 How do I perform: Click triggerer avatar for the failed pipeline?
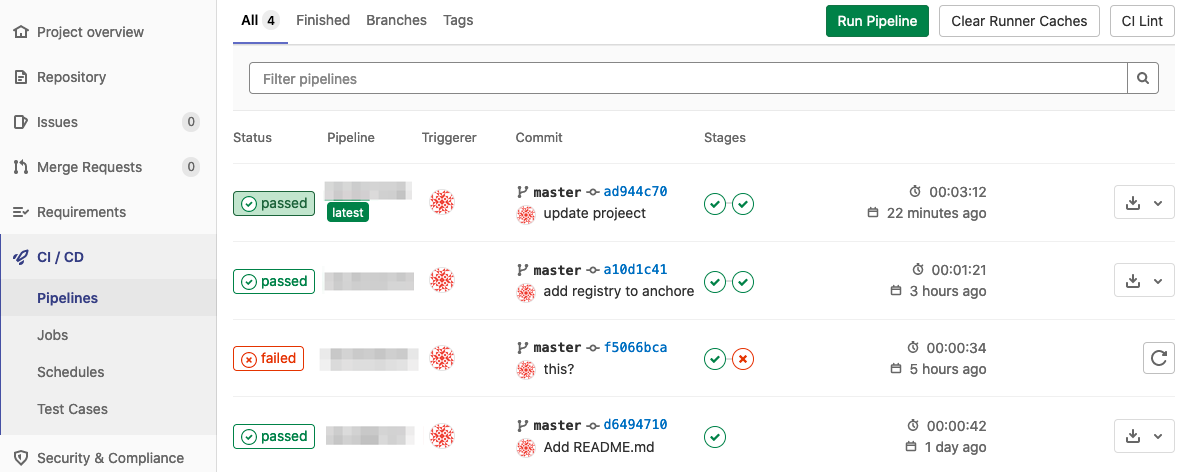(442, 358)
